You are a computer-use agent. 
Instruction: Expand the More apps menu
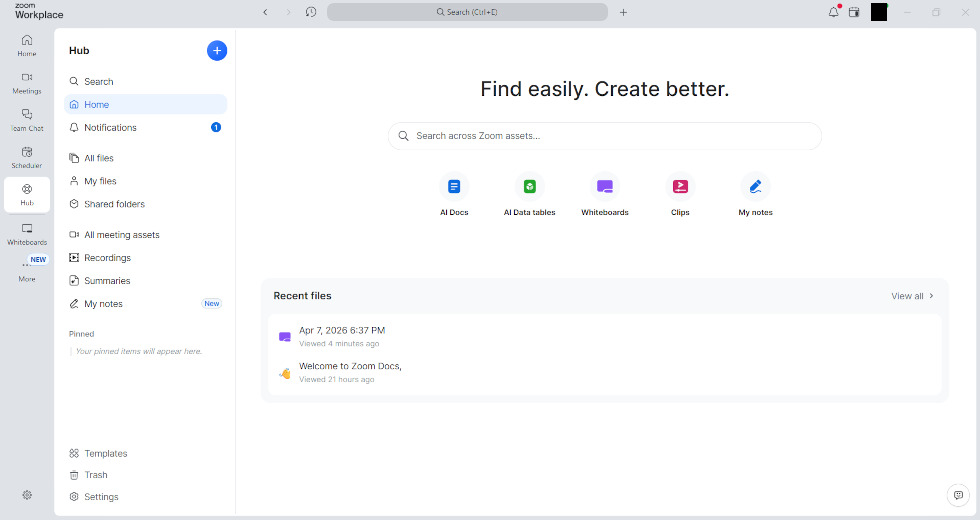[27, 269]
